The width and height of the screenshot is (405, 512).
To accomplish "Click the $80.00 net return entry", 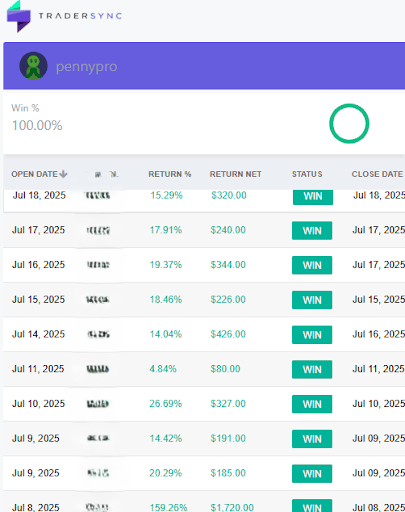I will click(x=225, y=369).
